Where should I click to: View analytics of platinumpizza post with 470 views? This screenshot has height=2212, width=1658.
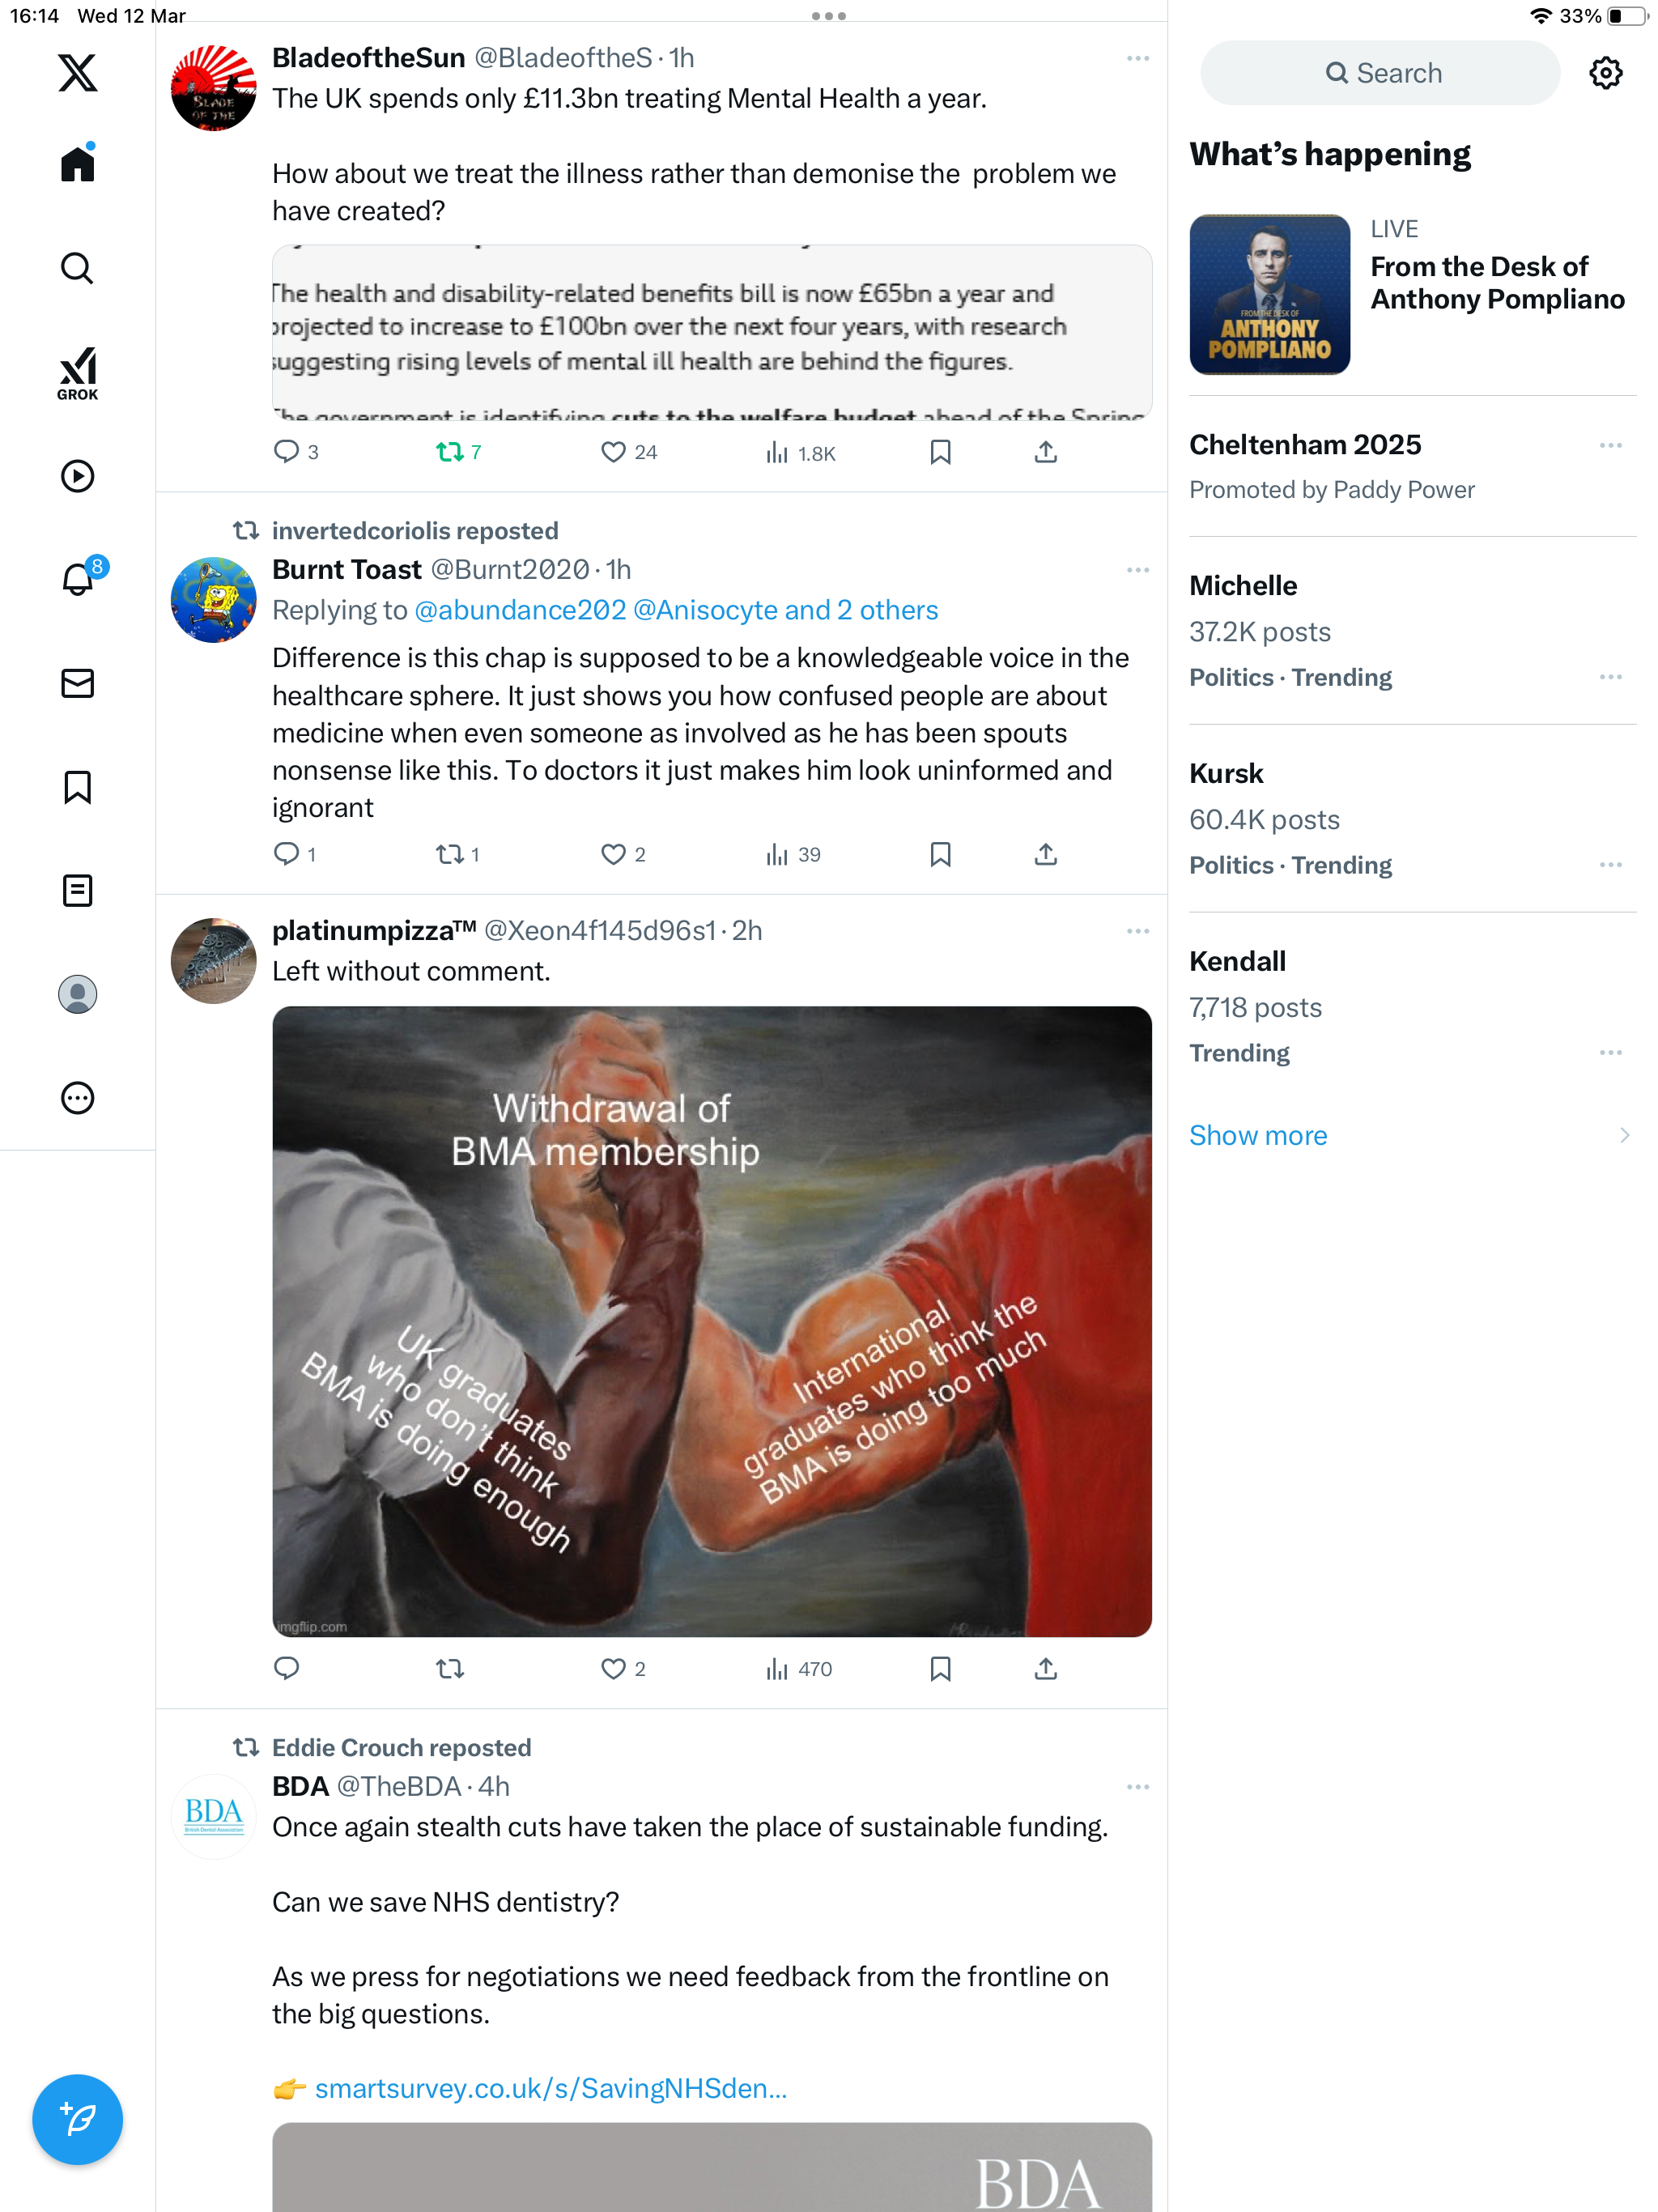click(798, 1668)
